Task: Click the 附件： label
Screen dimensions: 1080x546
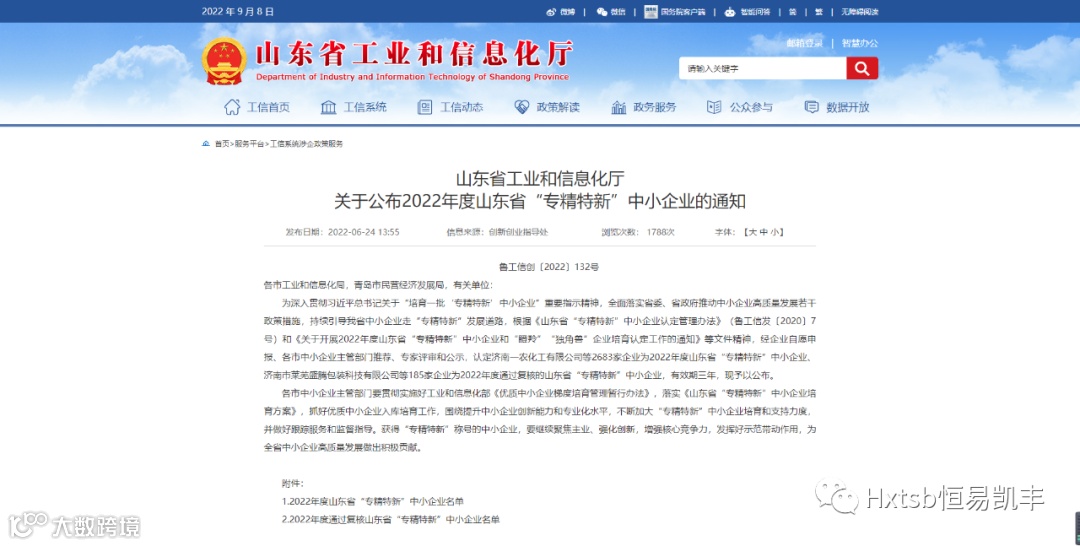Action: click(x=292, y=483)
